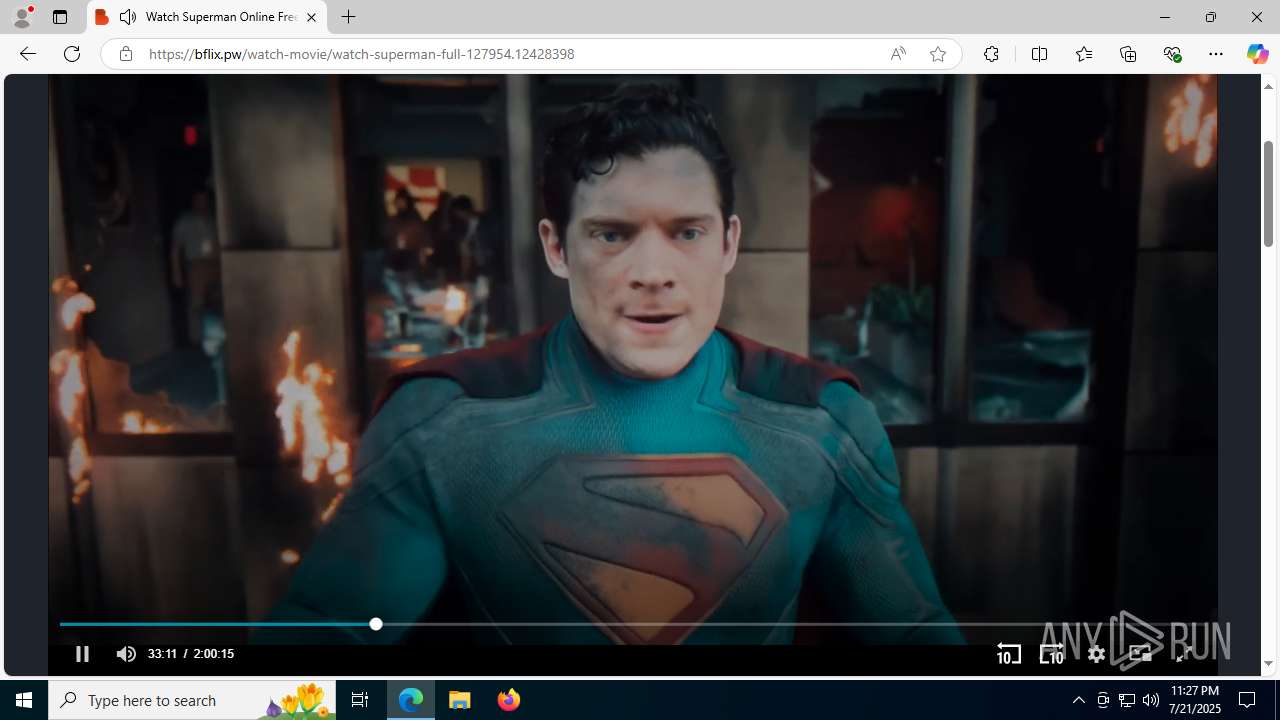Open File Explorer from taskbar
This screenshot has height=720, width=1280.
(x=460, y=700)
